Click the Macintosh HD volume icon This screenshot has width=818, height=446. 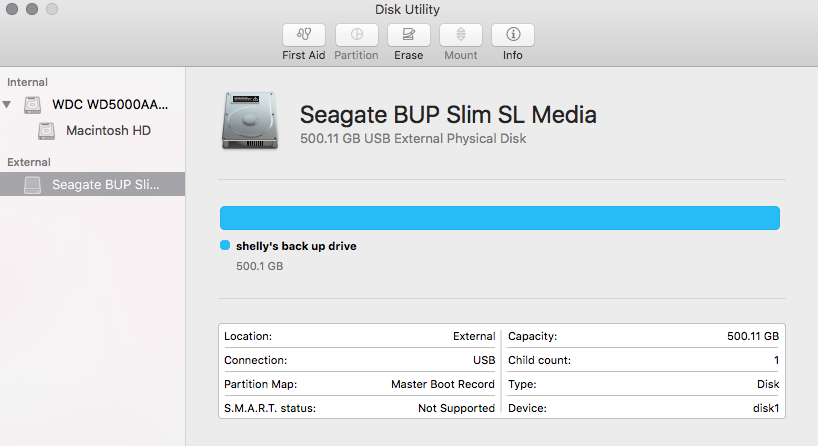tap(47, 131)
